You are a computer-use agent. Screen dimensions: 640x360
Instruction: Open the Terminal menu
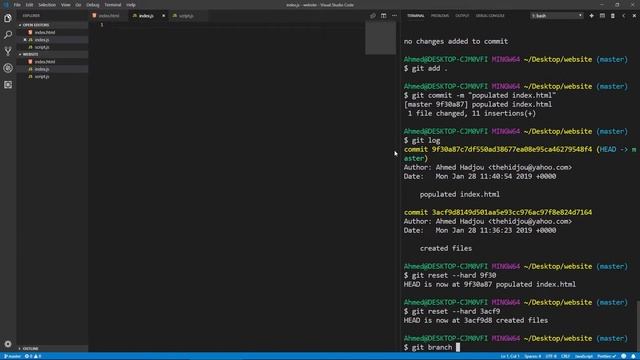point(113,5)
